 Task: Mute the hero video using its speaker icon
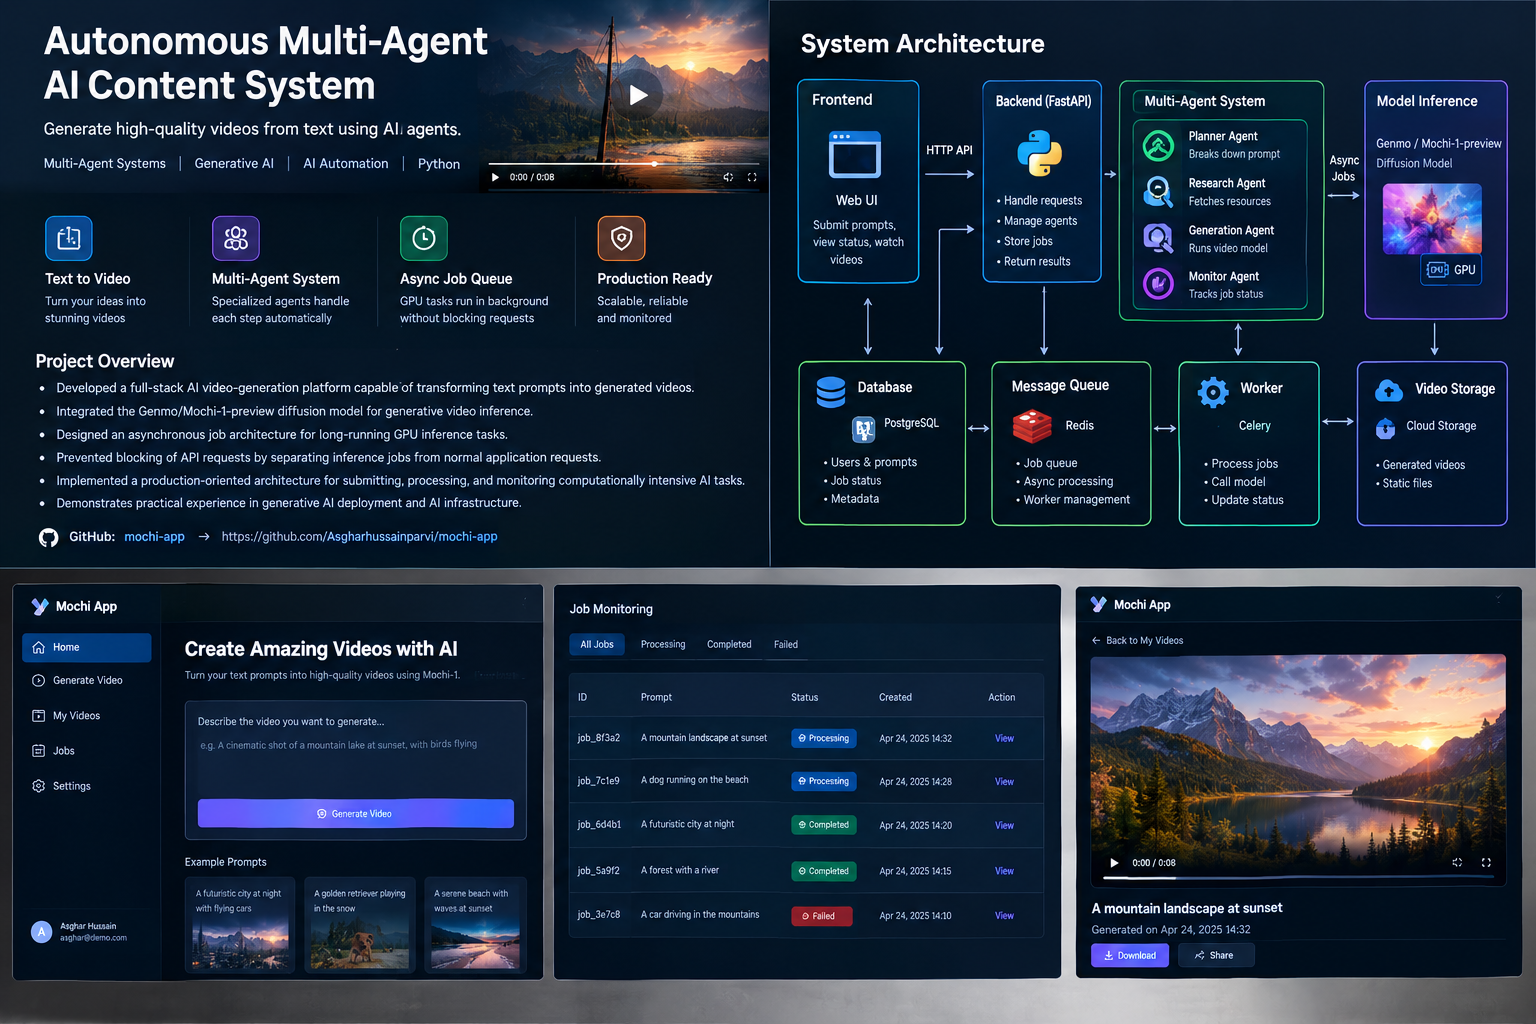(728, 177)
